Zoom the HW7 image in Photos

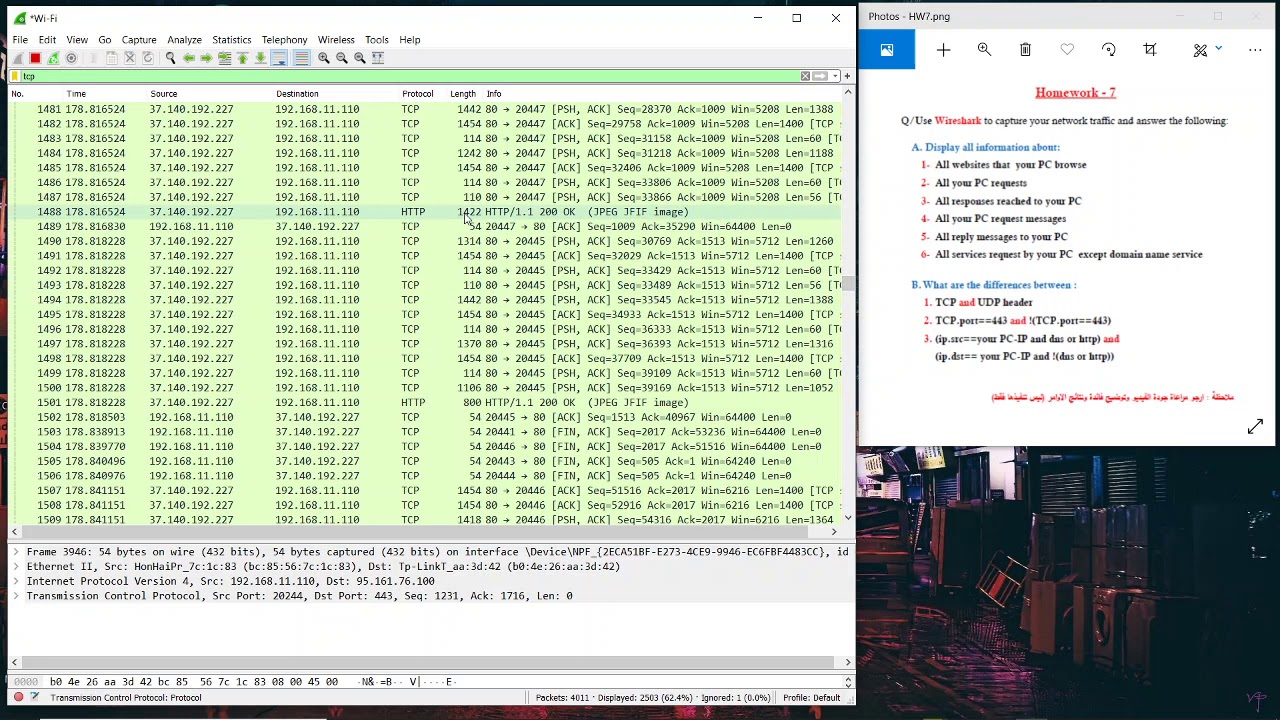pos(984,50)
